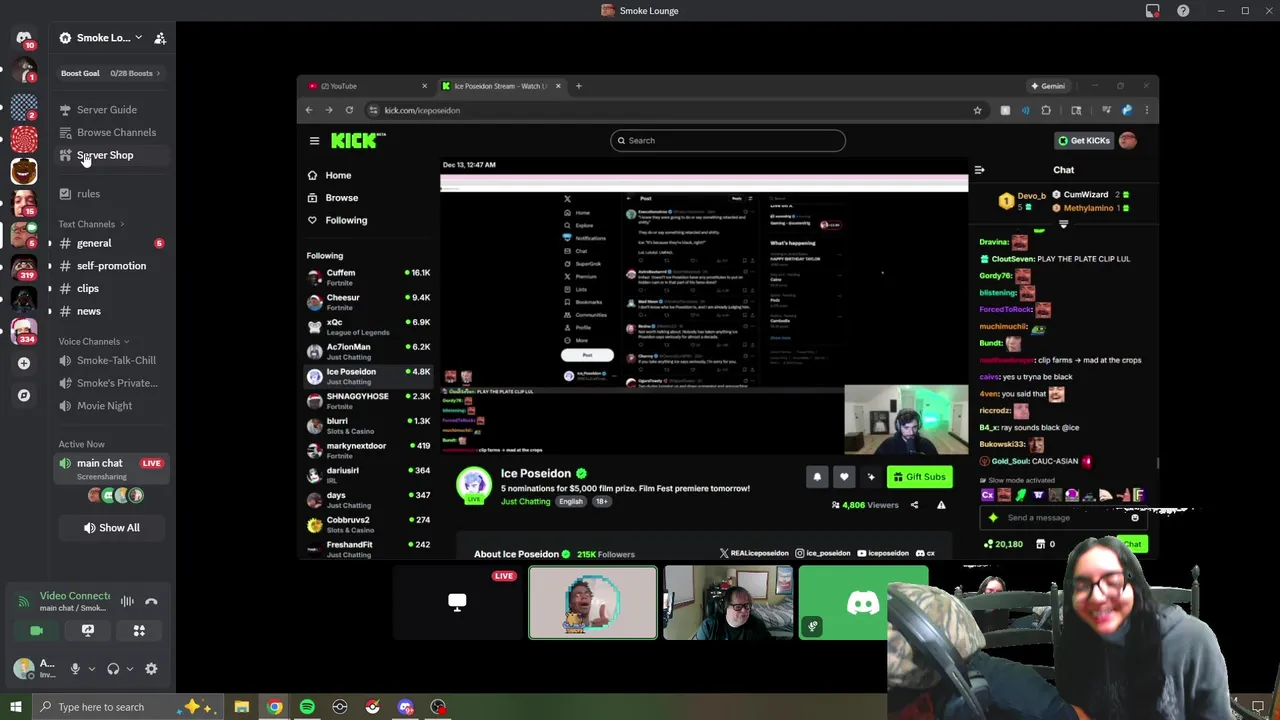The image size is (1280, 720).
Task: Expand the Active Now section
Action: [81, 444]
